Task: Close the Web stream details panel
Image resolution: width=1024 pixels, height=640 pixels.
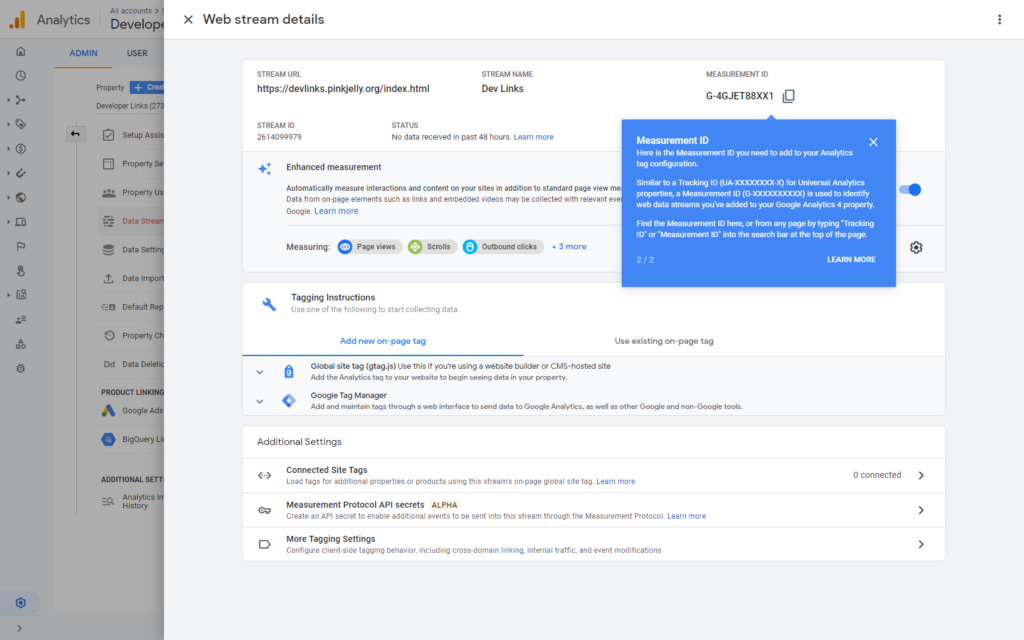Action: pos(188,19)
